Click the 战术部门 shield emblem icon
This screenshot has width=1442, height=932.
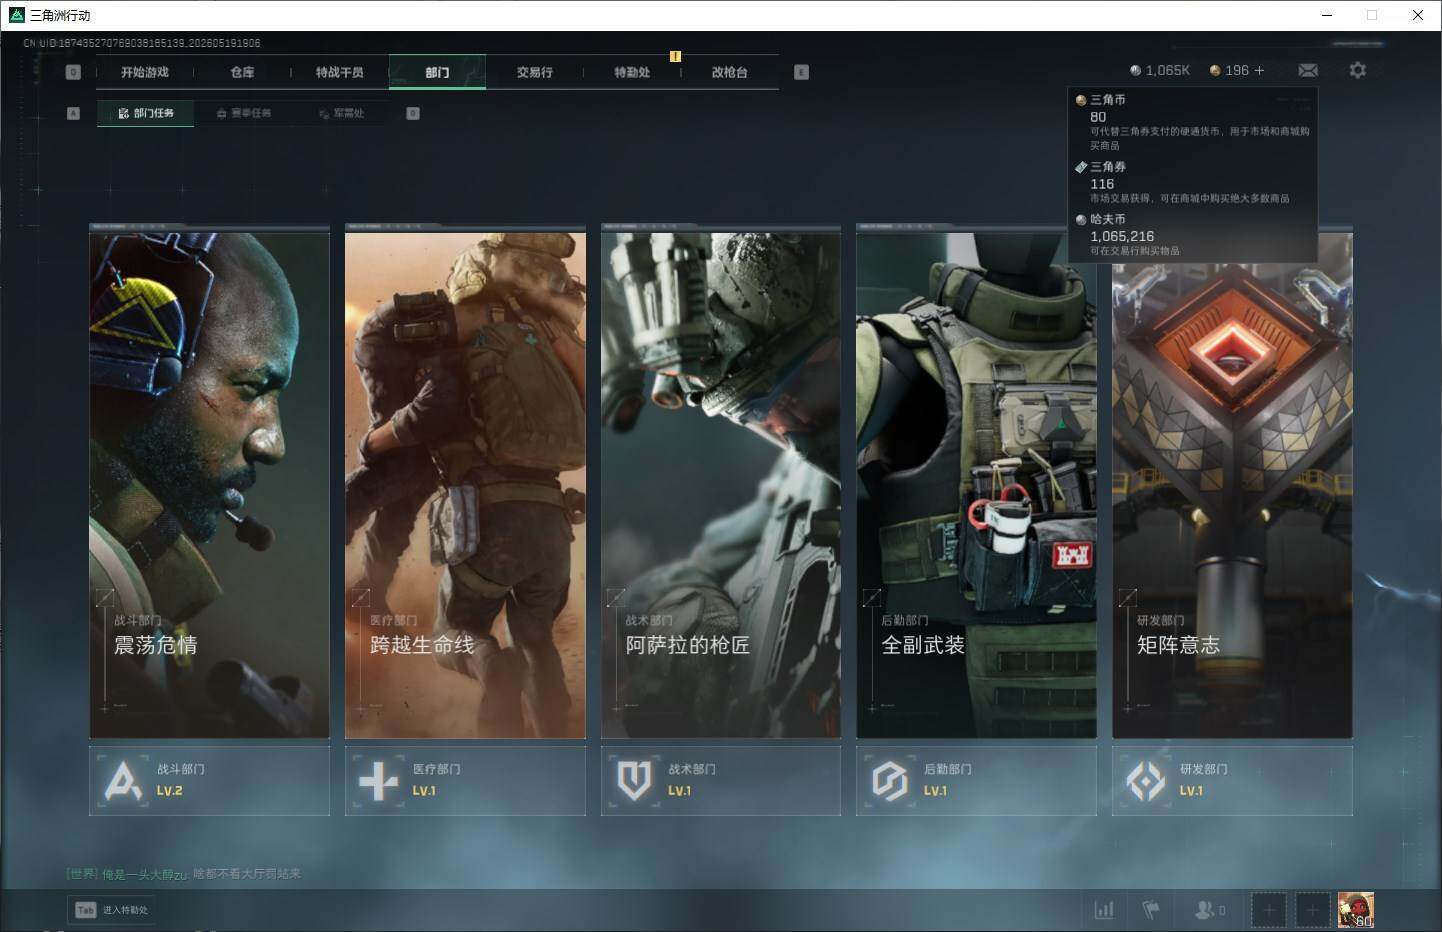634,781
